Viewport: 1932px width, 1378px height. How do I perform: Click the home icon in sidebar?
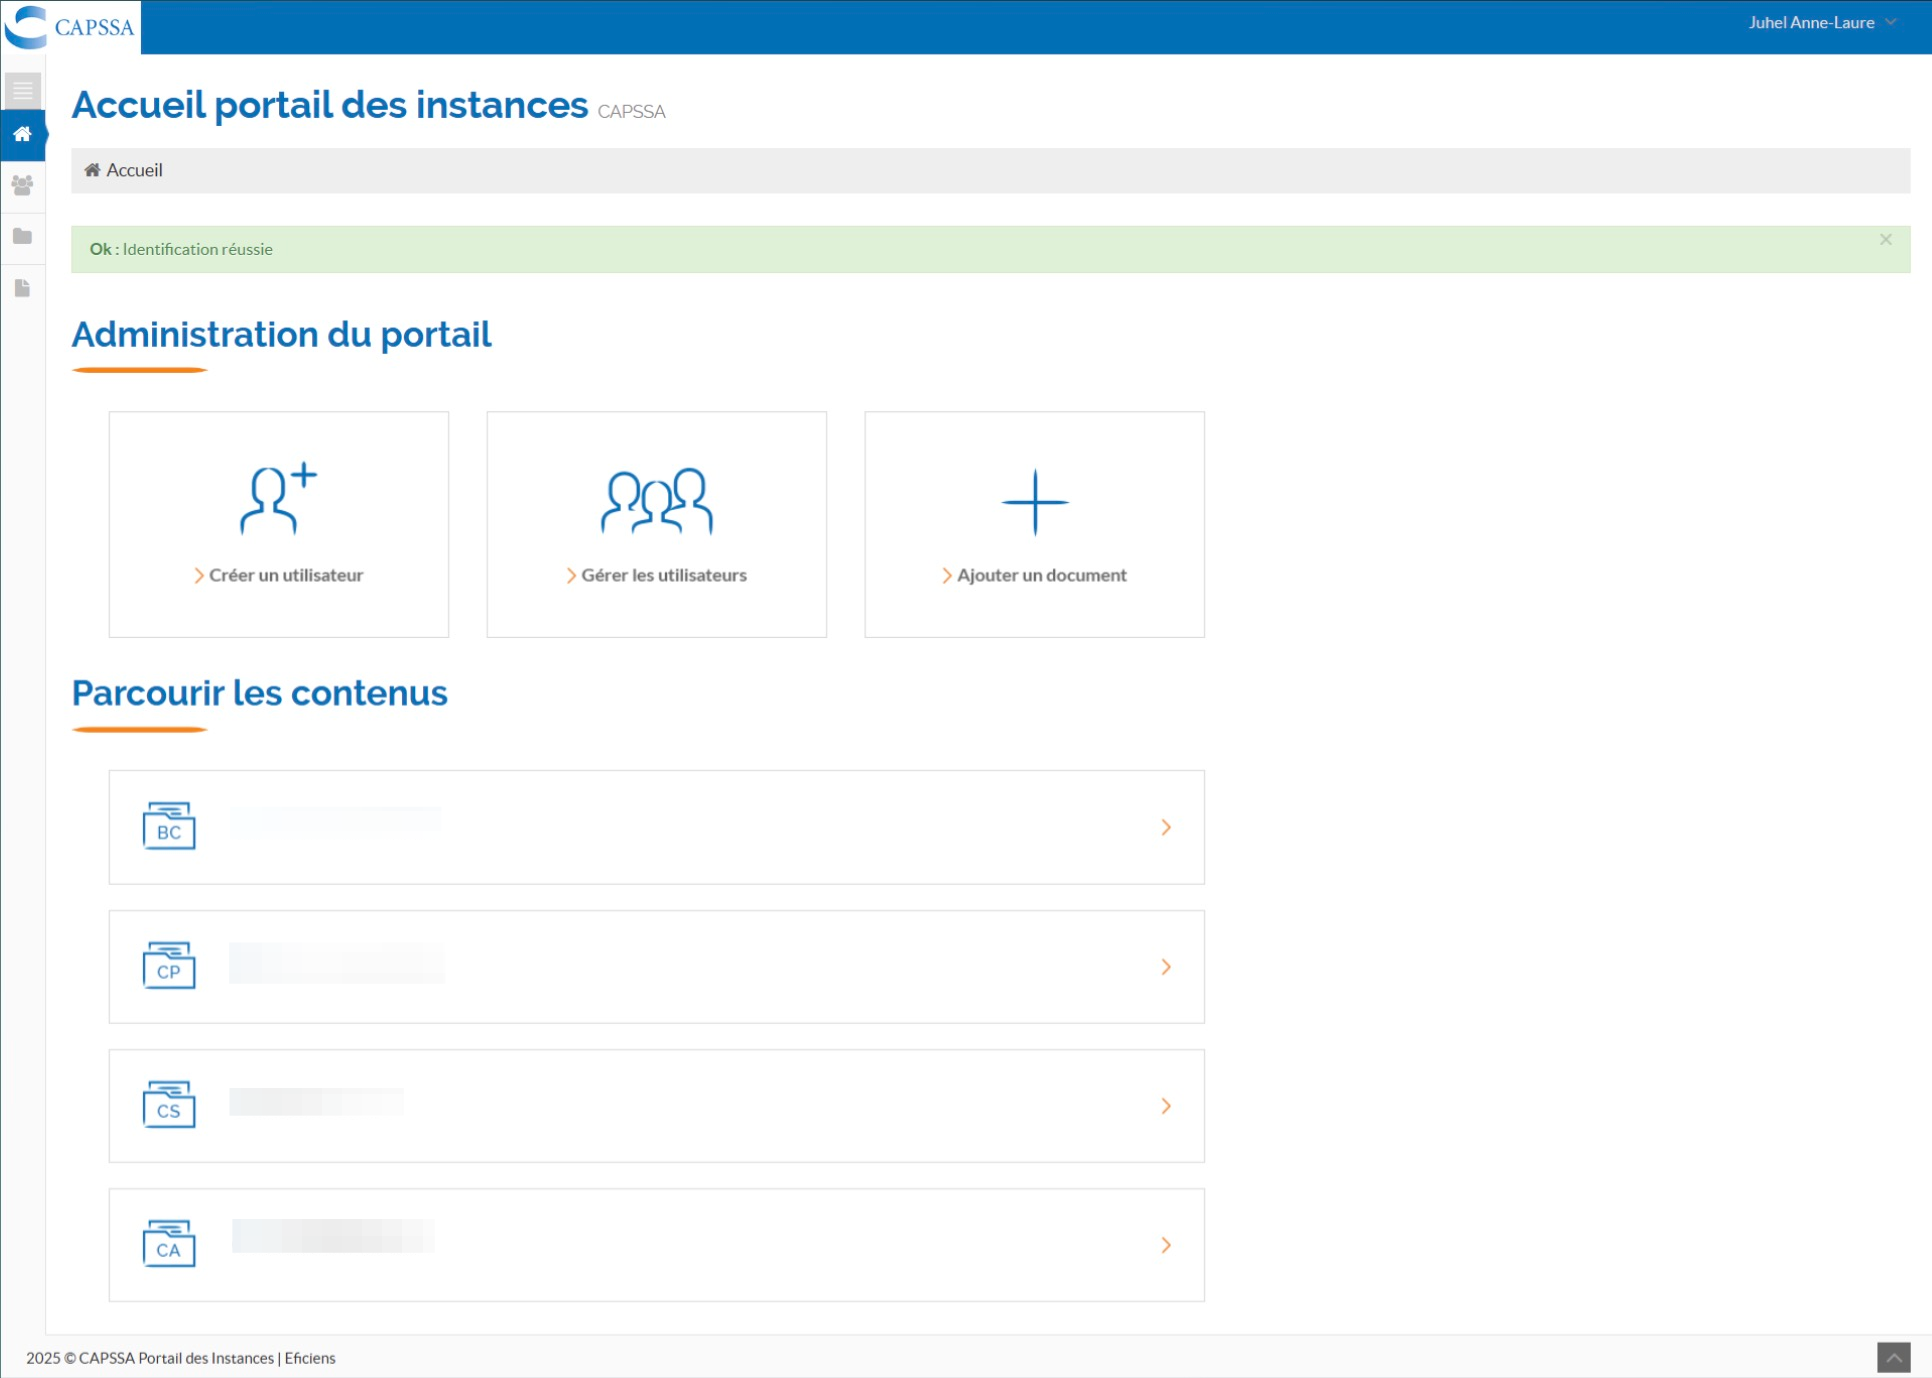(x=22, y=134)
